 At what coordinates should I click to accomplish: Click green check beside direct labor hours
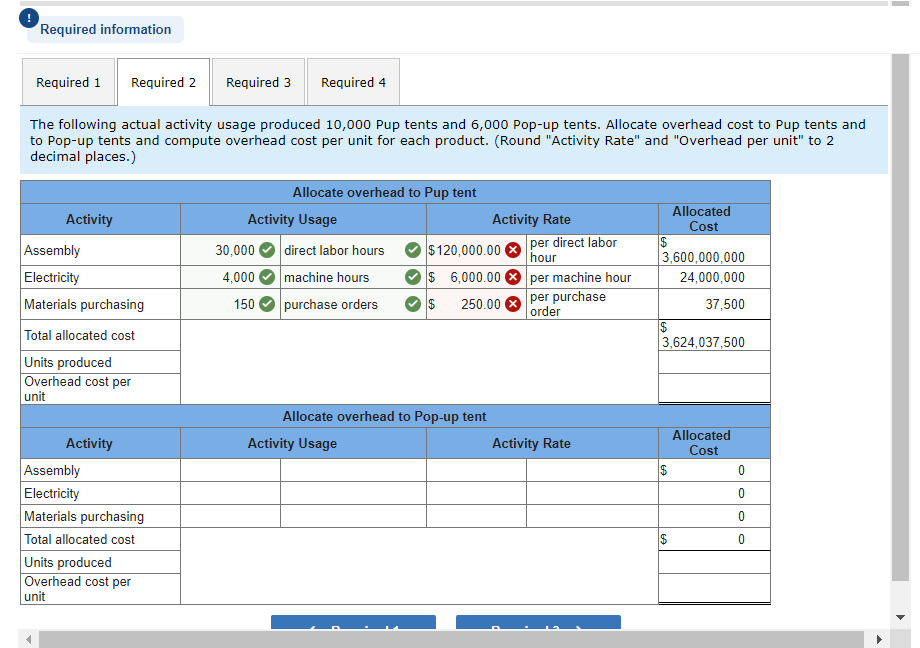(413, 250)
